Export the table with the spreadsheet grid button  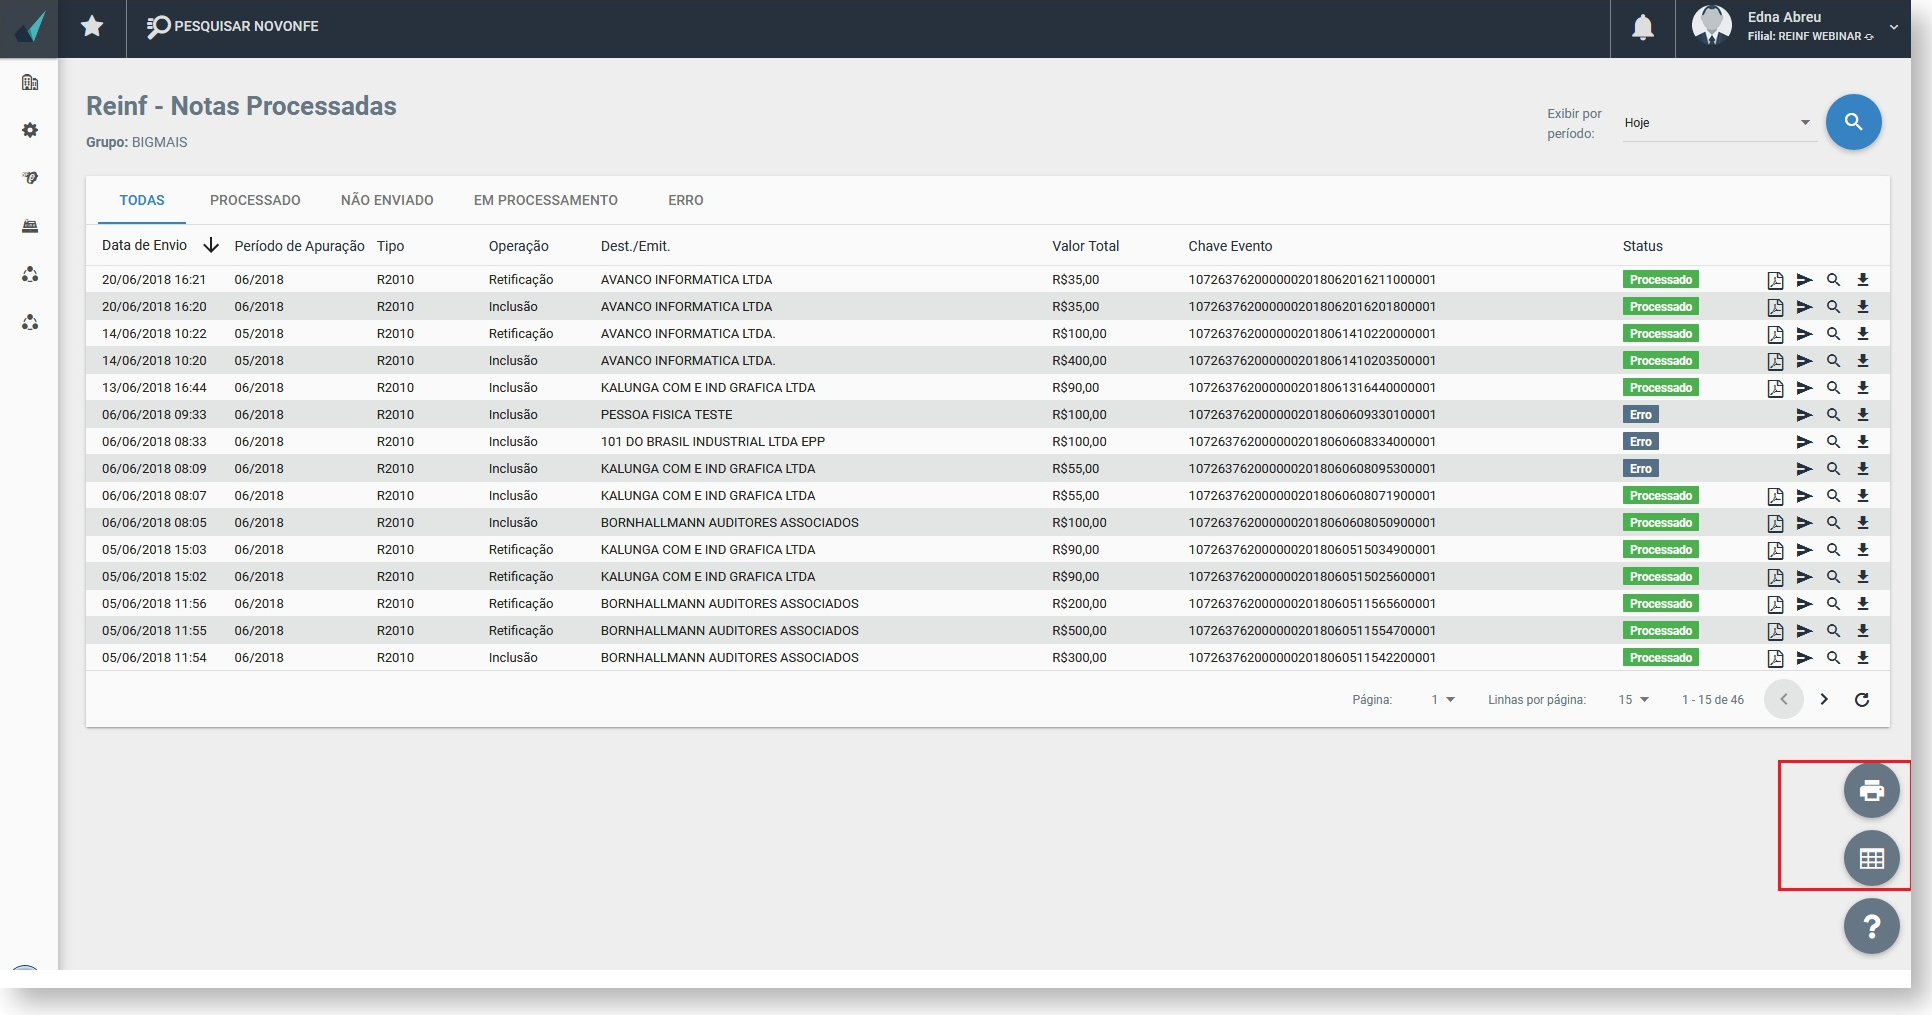coord(1871,858)
